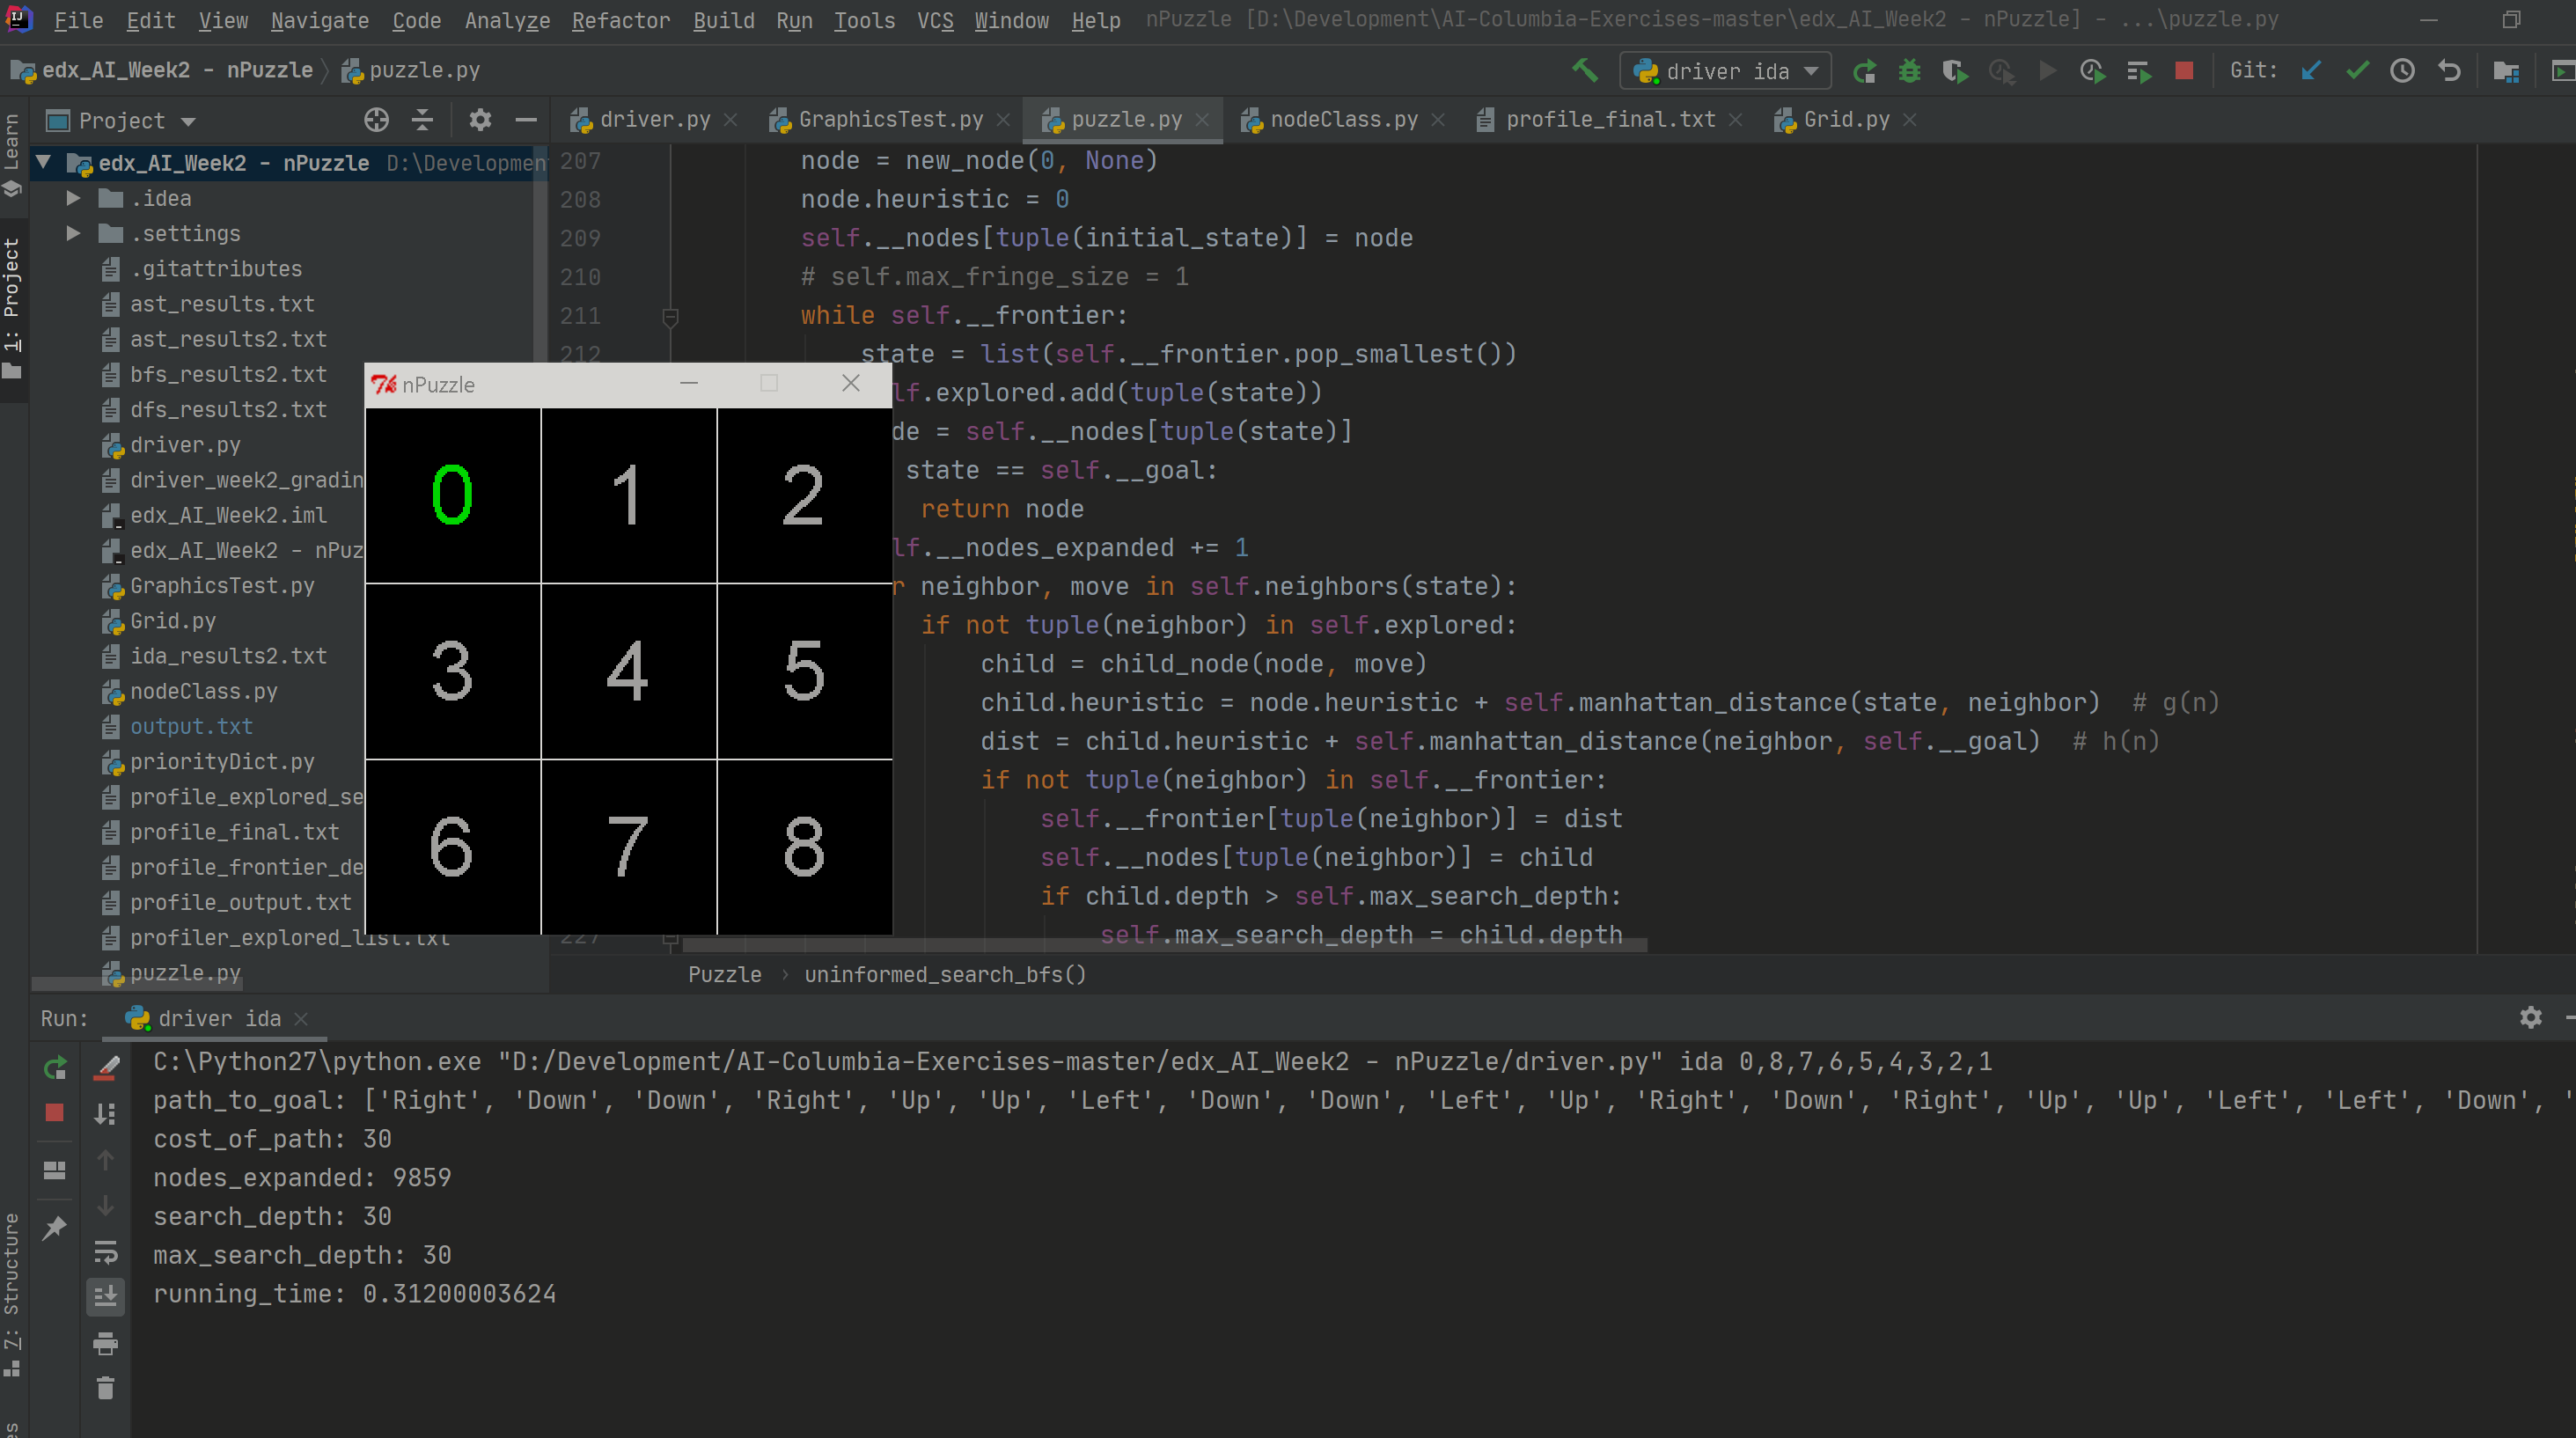Run driver ida with coverage
Image resolution: width=2576 pixels, height=1438 pixels.
click(1955, 71)
